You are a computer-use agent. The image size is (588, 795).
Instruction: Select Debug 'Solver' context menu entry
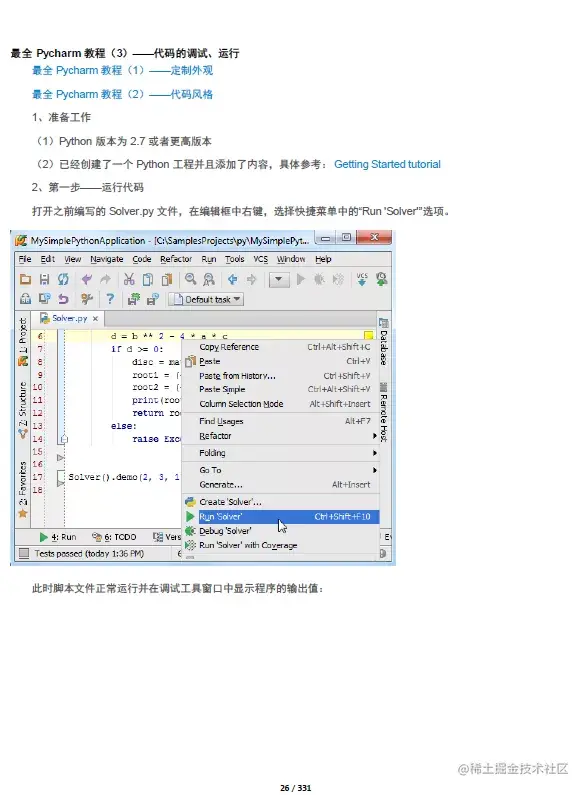(x=281, y=531)
